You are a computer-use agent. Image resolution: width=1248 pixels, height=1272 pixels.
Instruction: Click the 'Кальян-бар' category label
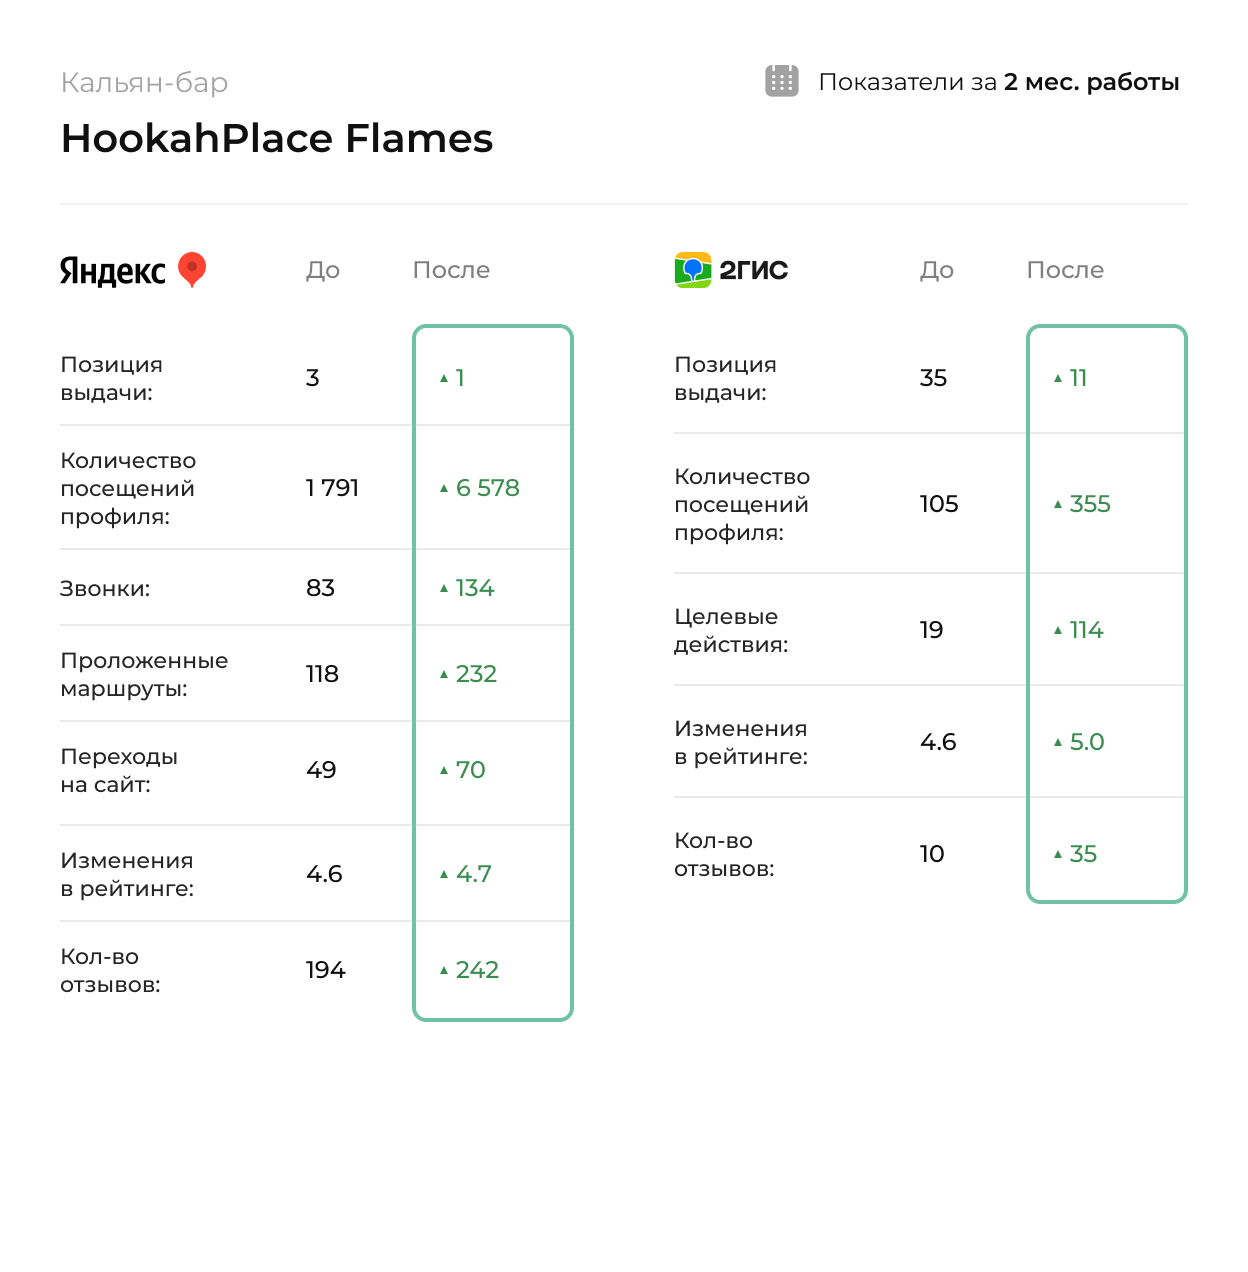coord(144,82)
